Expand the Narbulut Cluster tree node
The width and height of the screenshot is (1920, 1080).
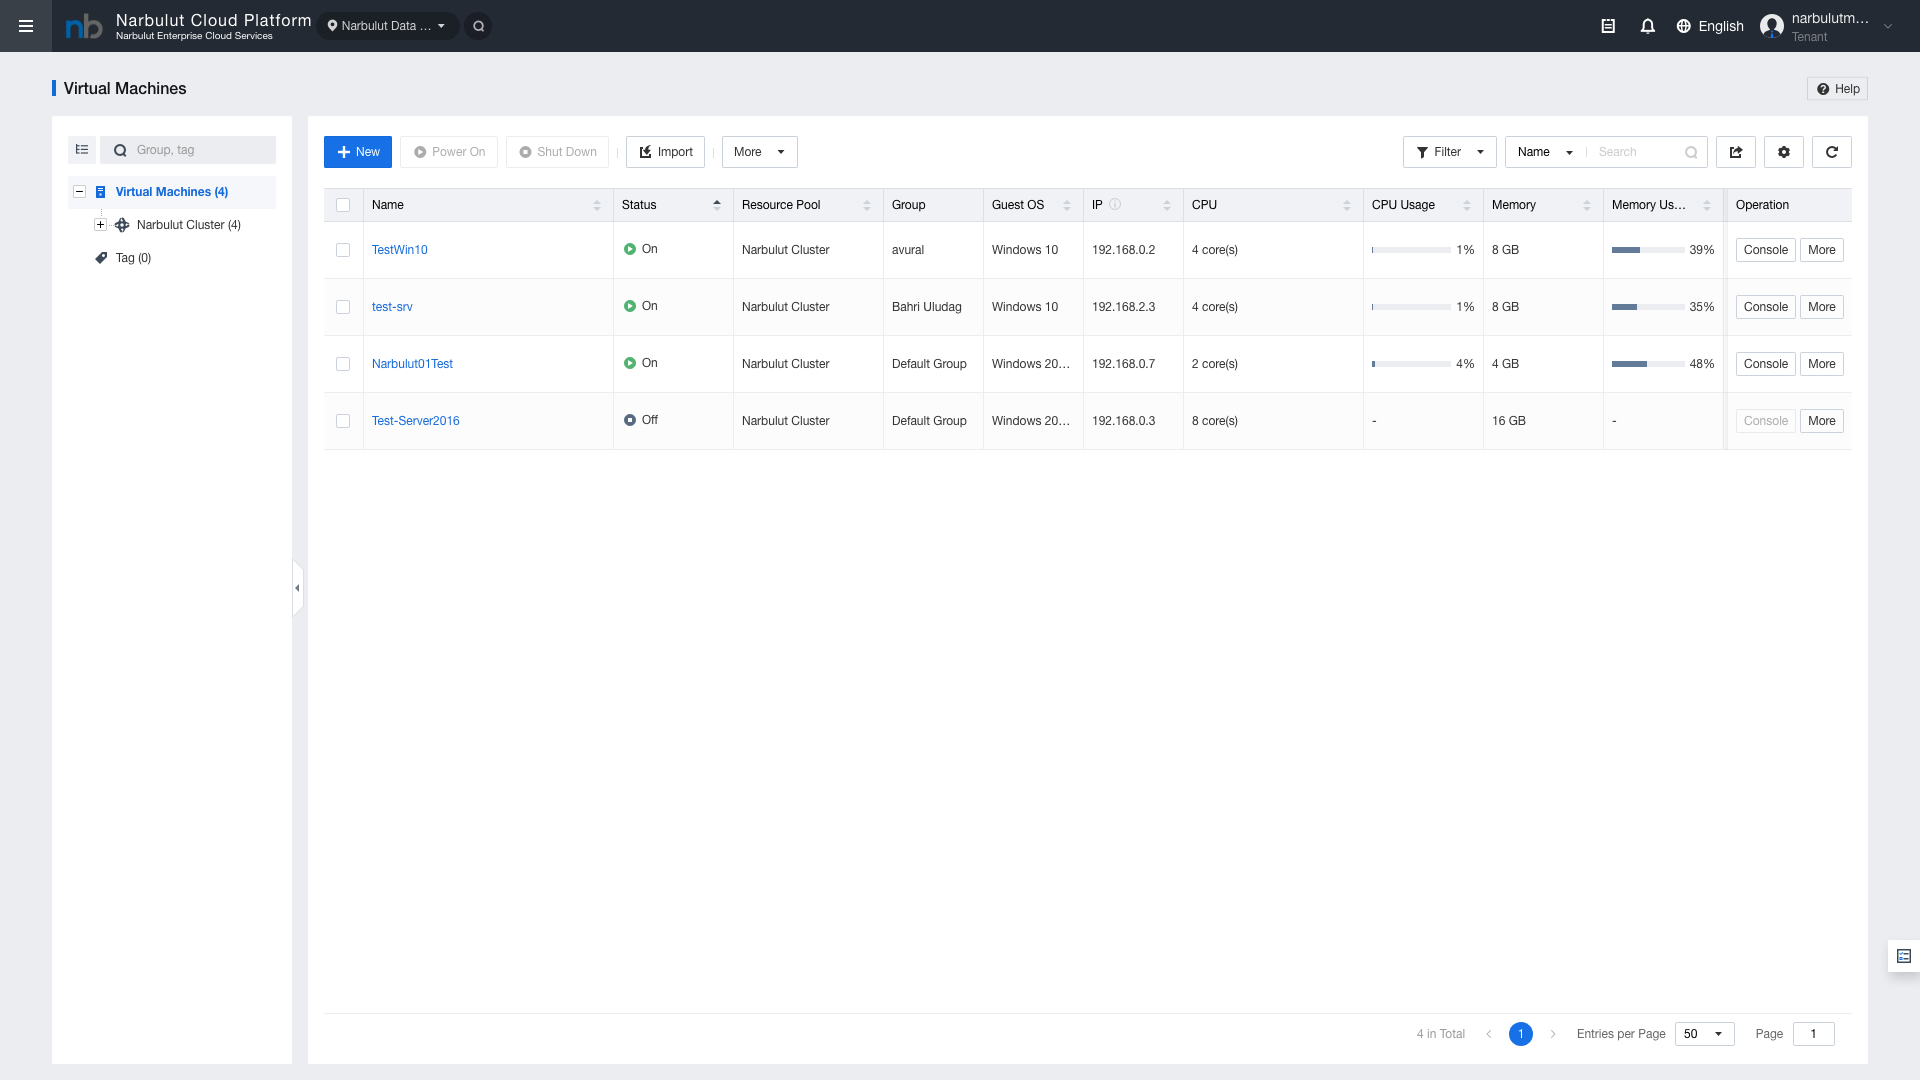[100, 225]
